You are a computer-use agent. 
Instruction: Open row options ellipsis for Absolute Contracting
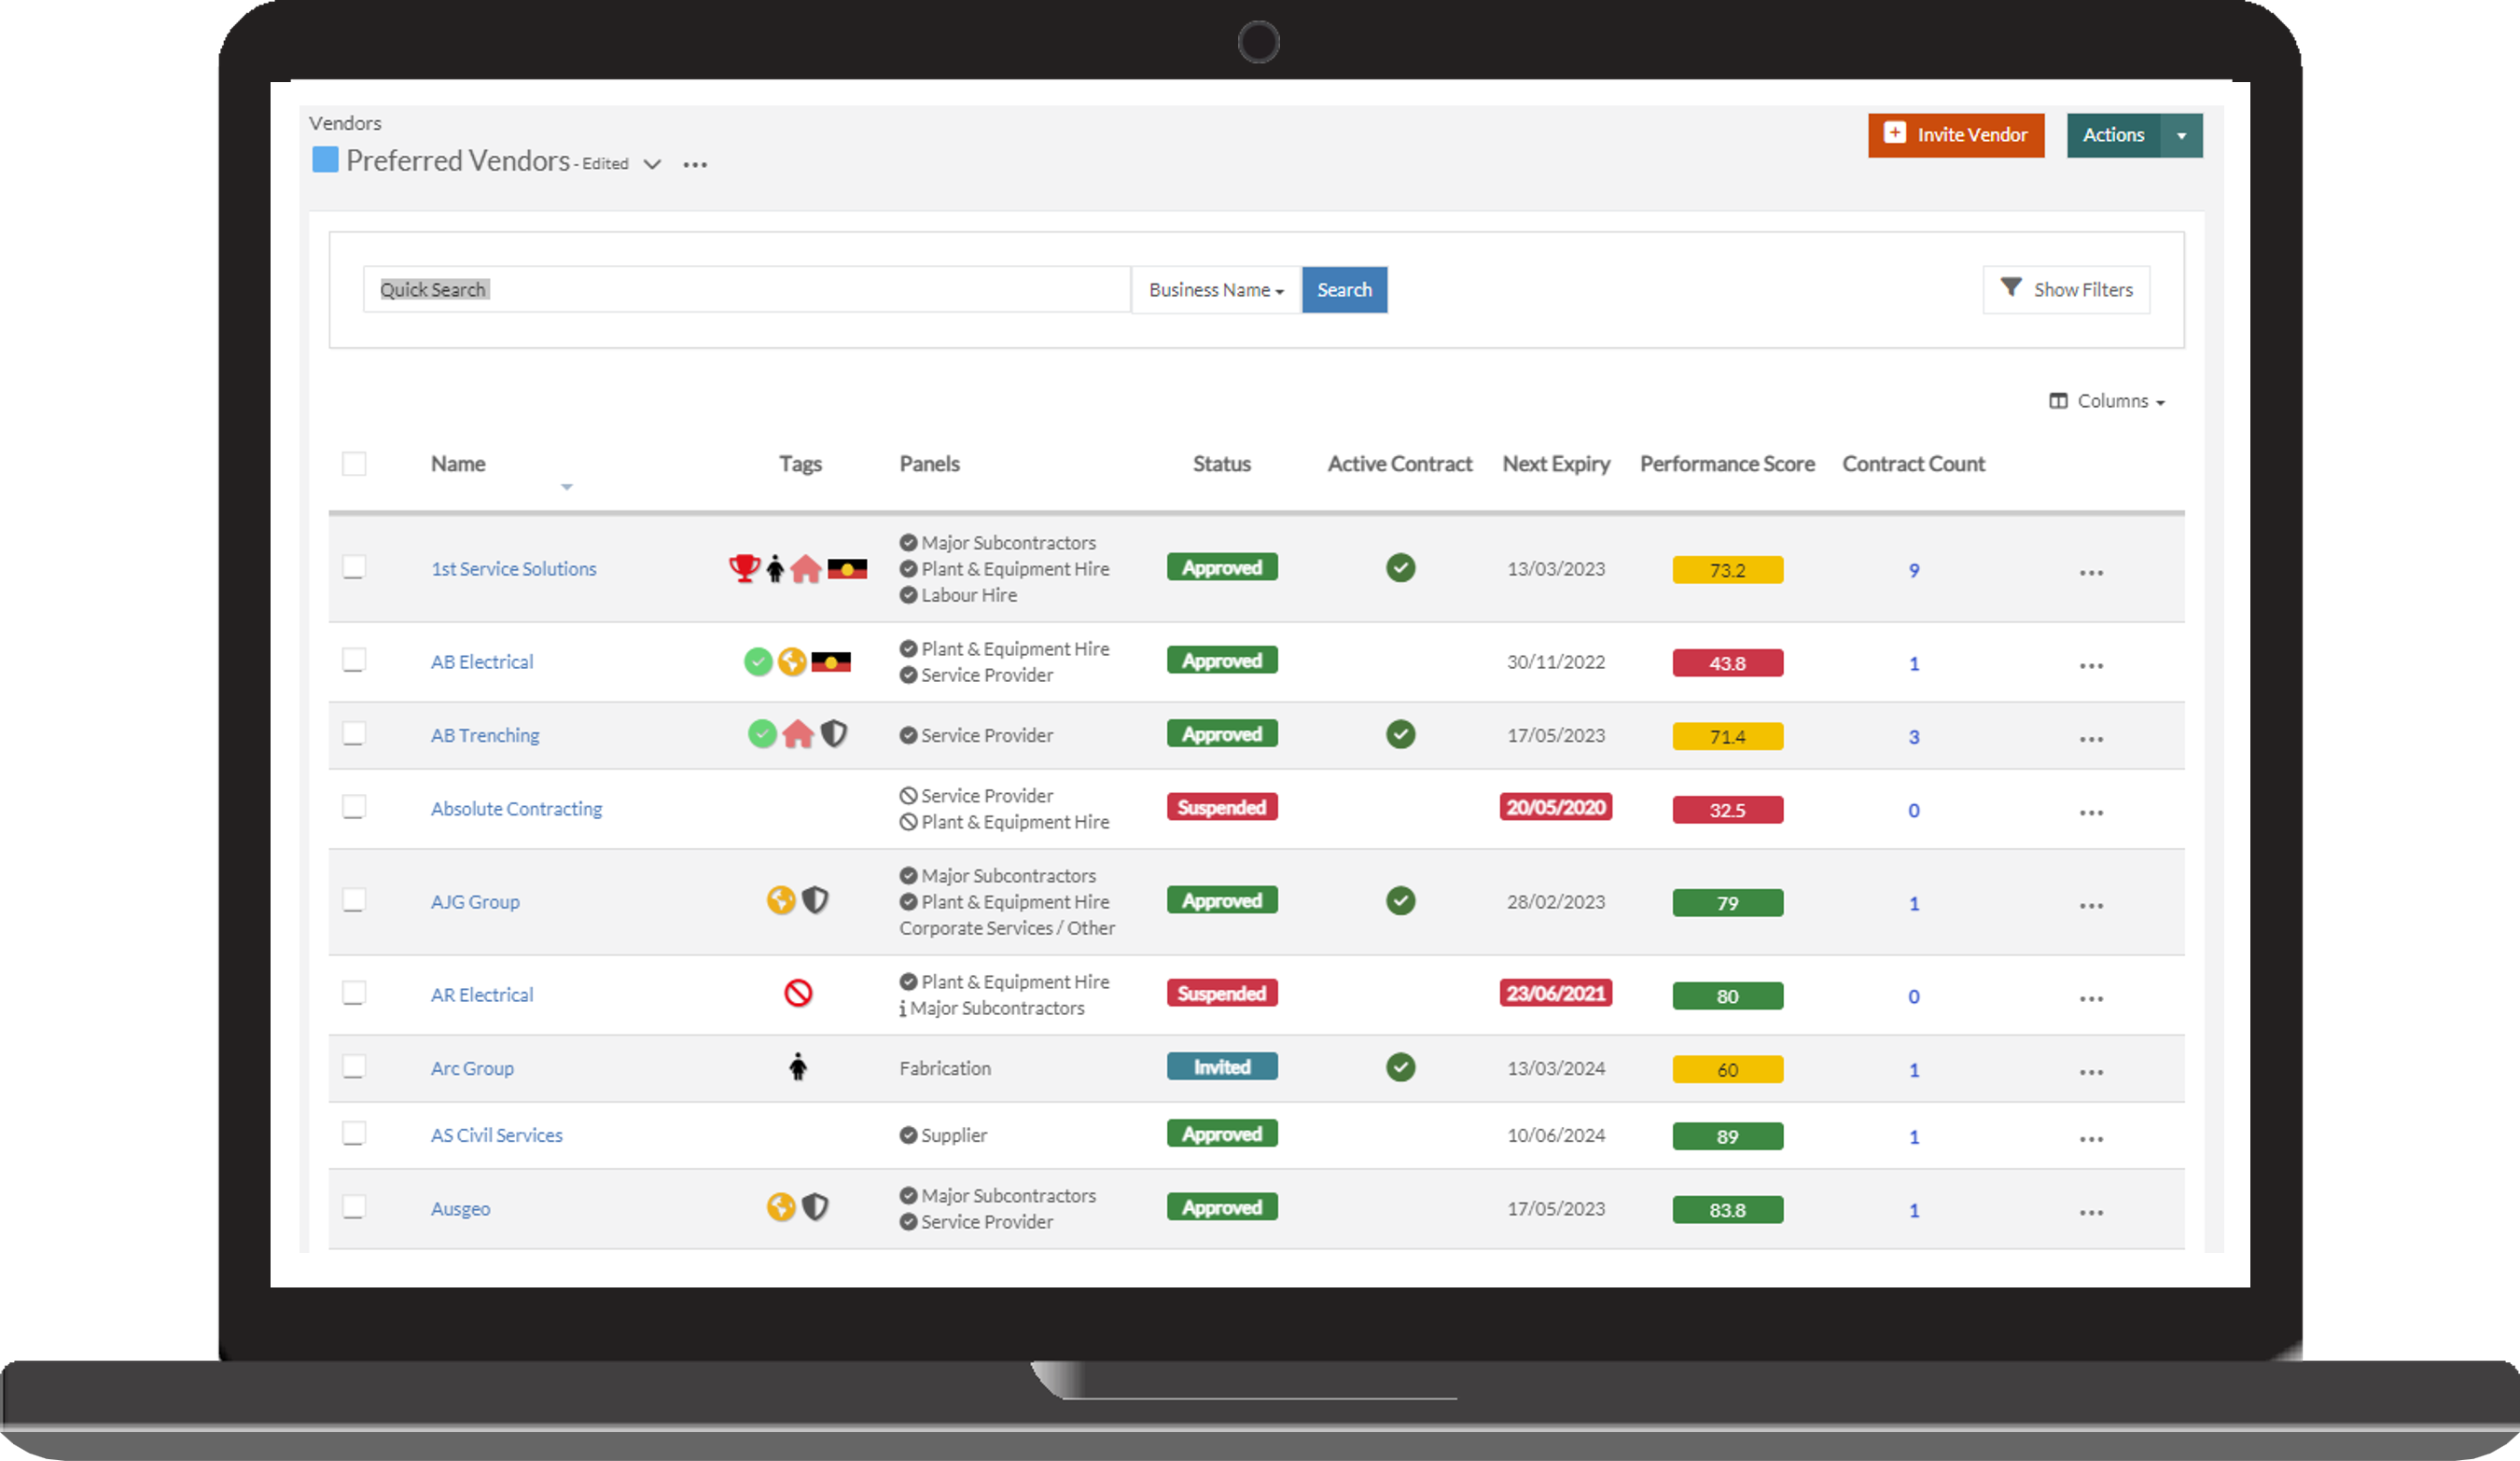[2091, 813]
